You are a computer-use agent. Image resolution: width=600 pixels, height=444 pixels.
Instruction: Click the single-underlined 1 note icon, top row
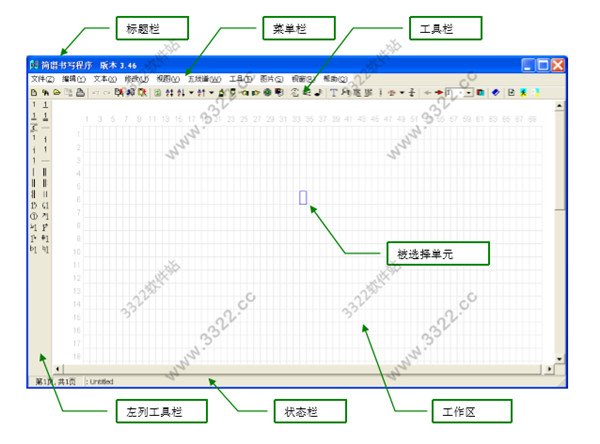pos(45,105)
